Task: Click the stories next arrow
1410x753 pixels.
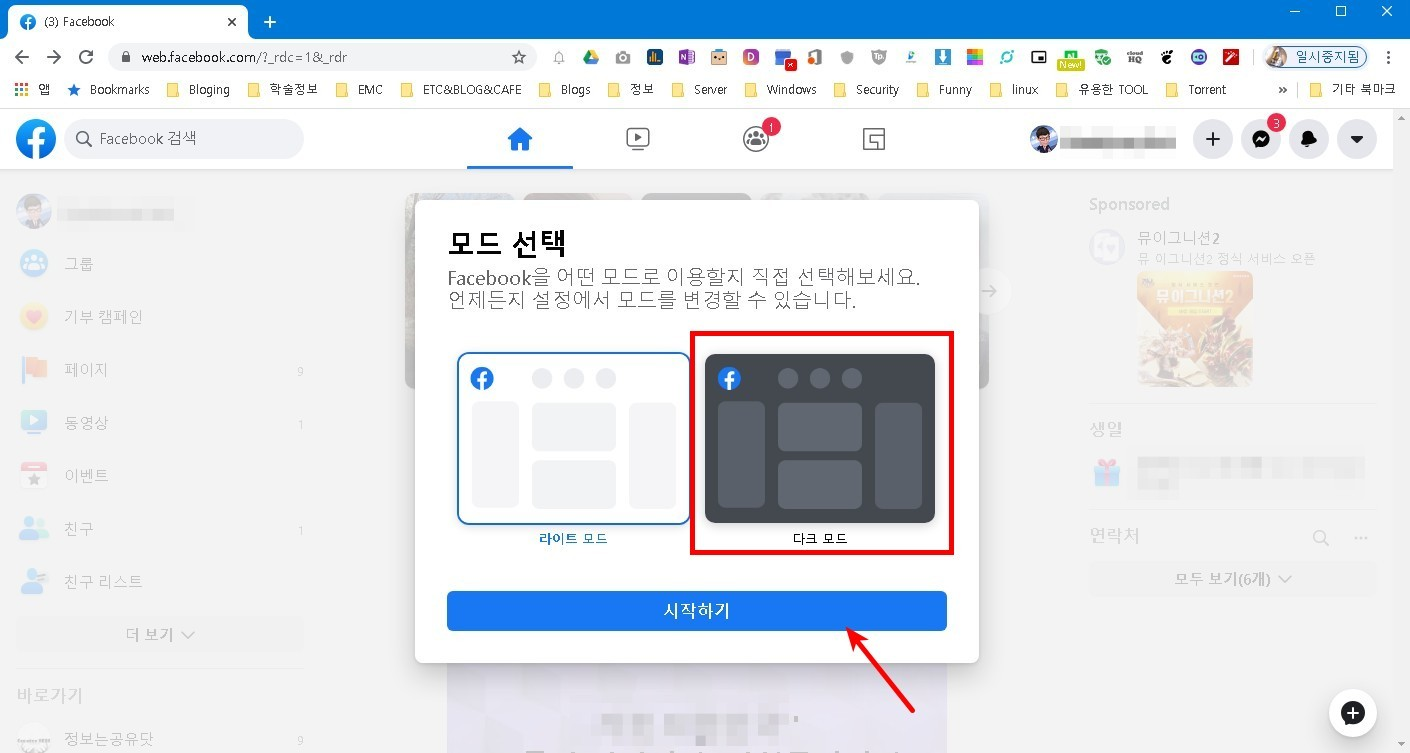Action: (989, 291)
